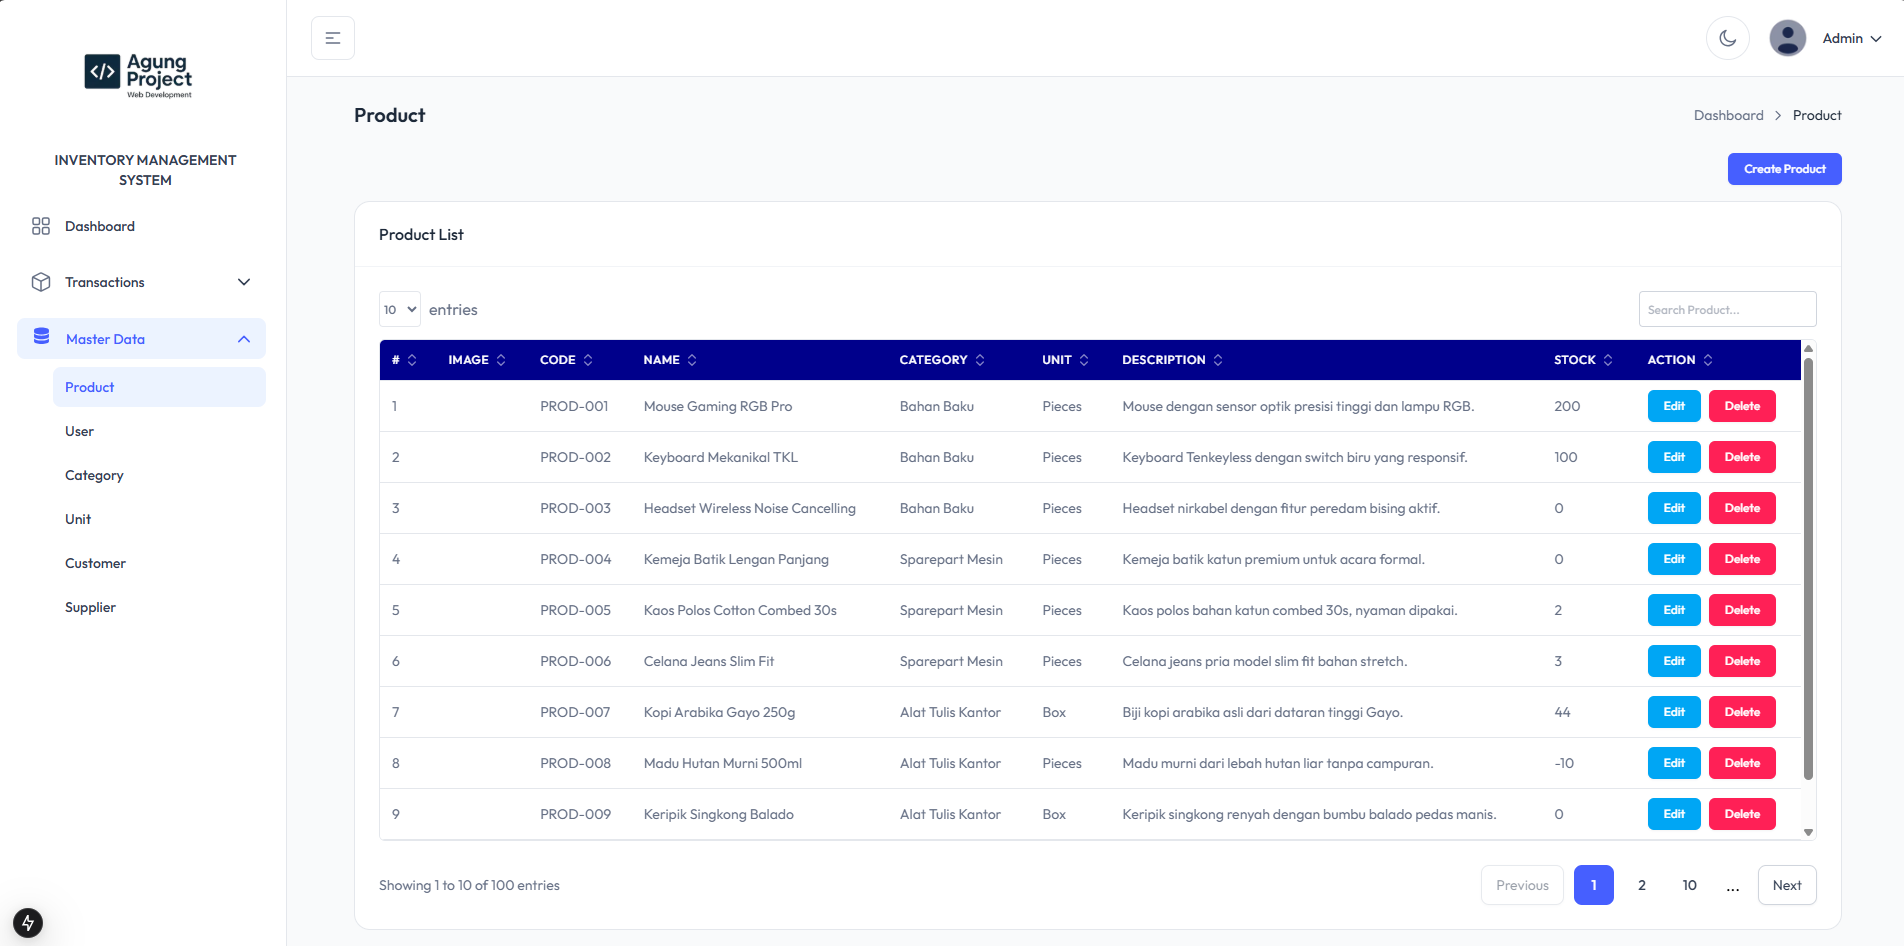Toggle dark mode moon icon
Viewport: 1904px width, 946px height.
tap(1728, 38)
